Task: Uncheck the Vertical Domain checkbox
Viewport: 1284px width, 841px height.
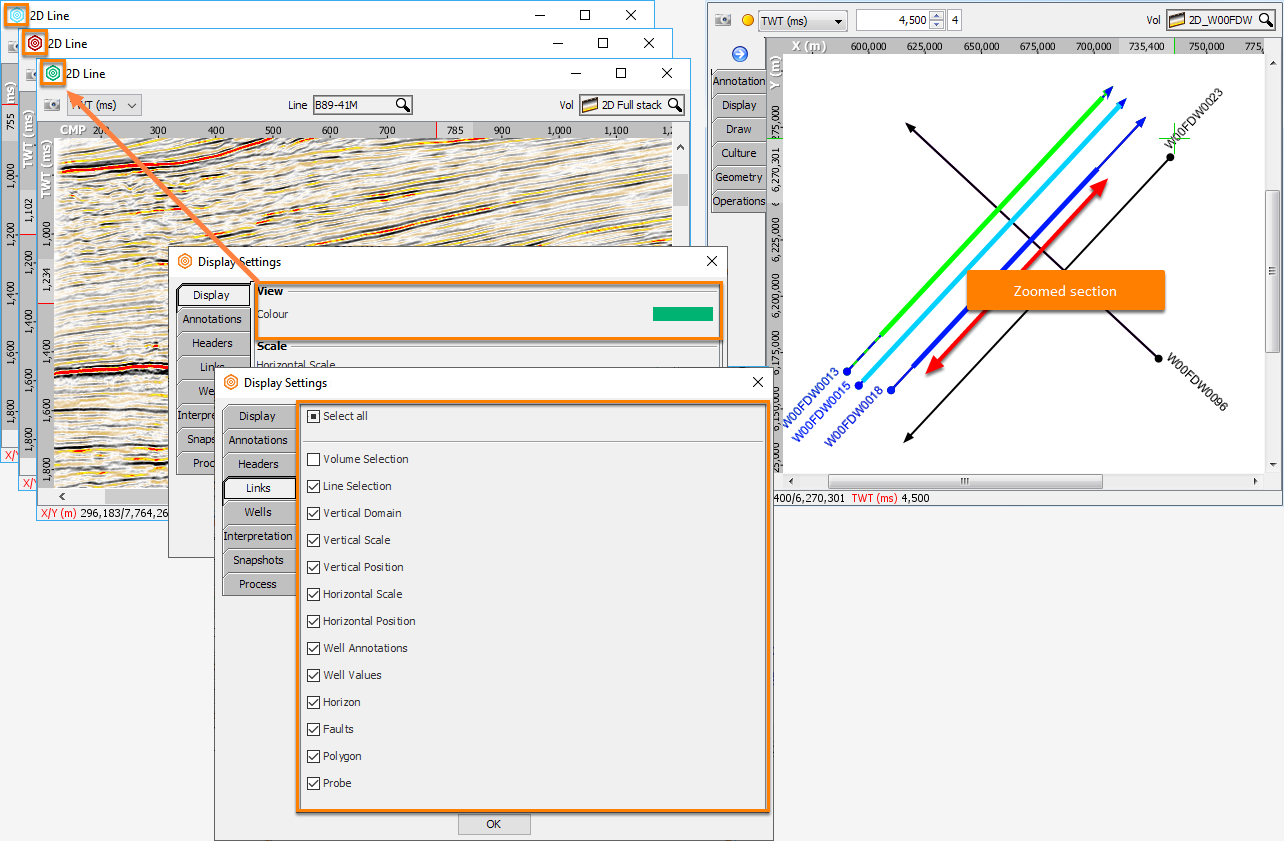Action: [314, 513]
